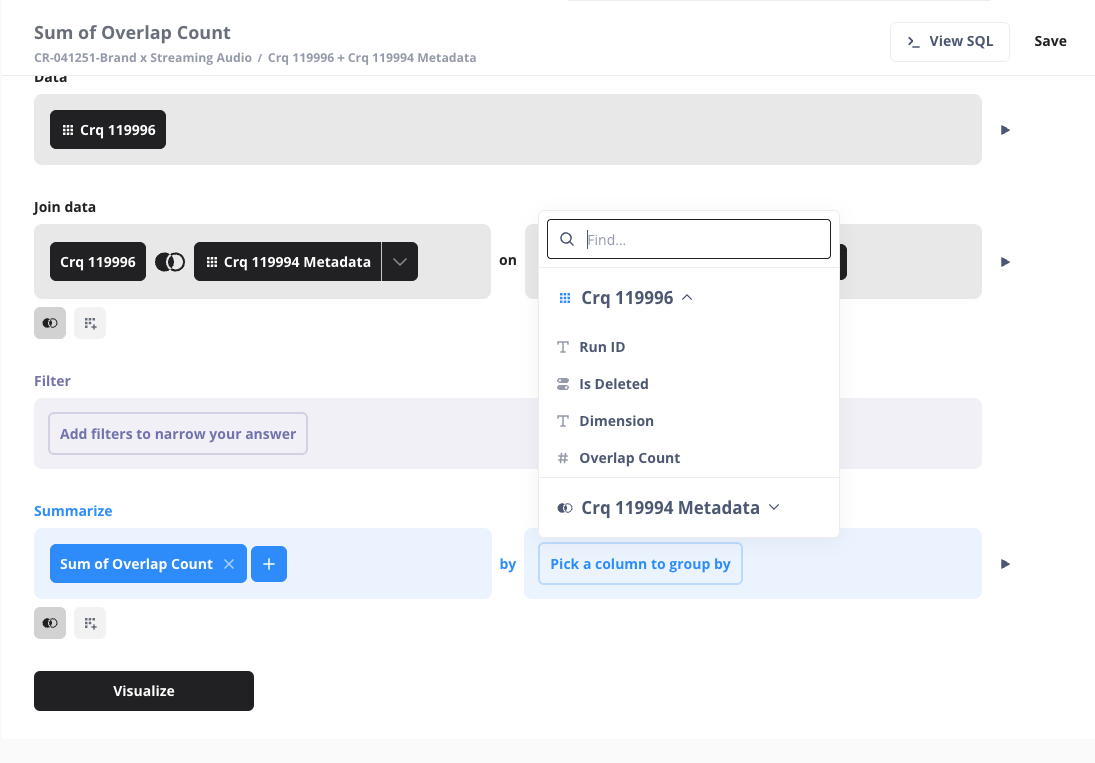Open View SQL
This screenshot has height=763, width=1095.
click(x=949, y=42)
